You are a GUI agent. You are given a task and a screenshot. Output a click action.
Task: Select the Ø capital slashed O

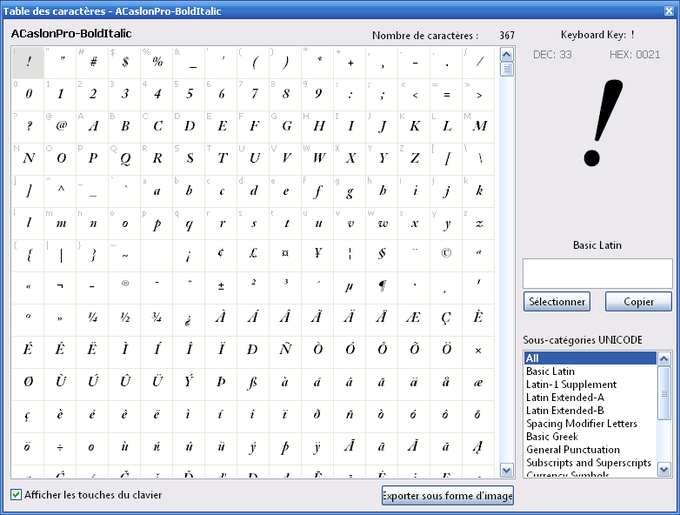point(28,383)
